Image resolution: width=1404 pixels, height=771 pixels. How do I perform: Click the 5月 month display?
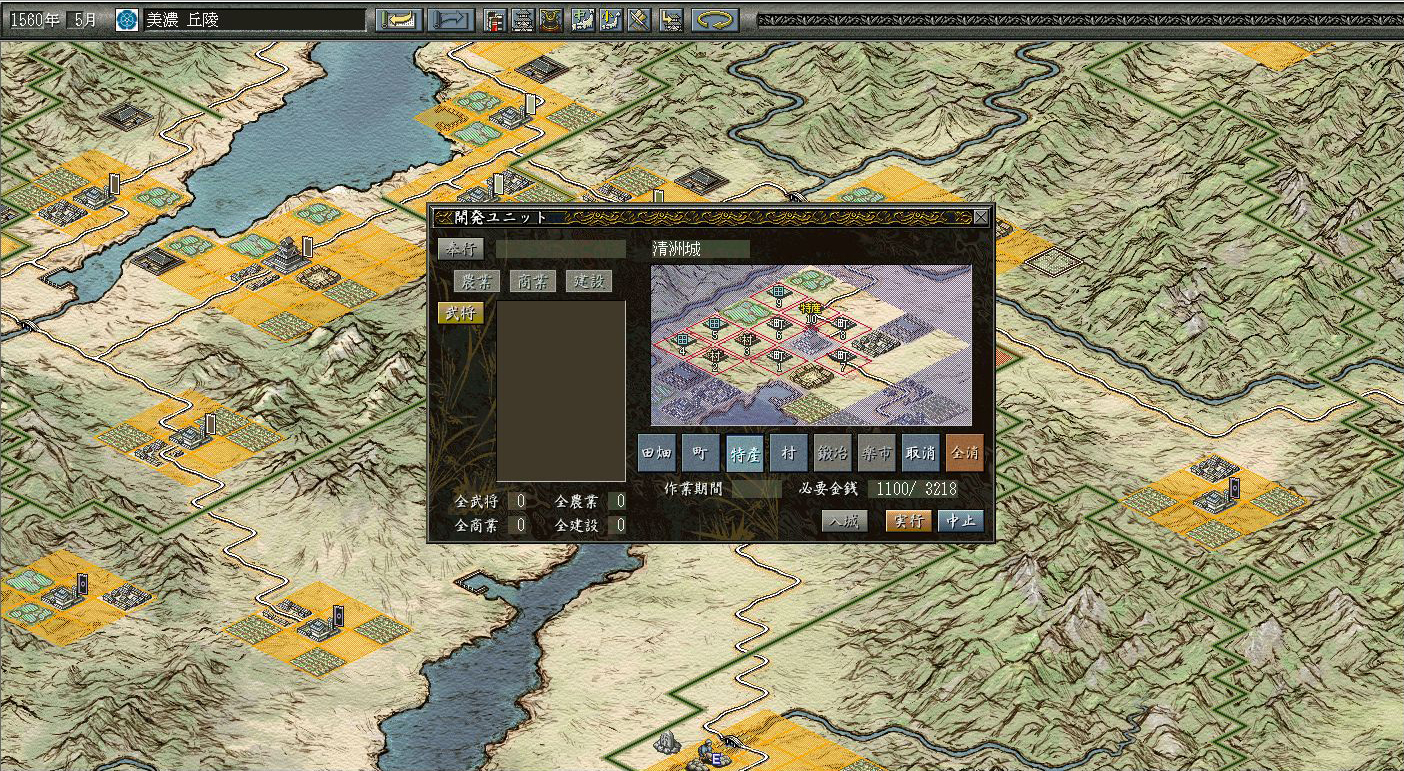(84, 20)
